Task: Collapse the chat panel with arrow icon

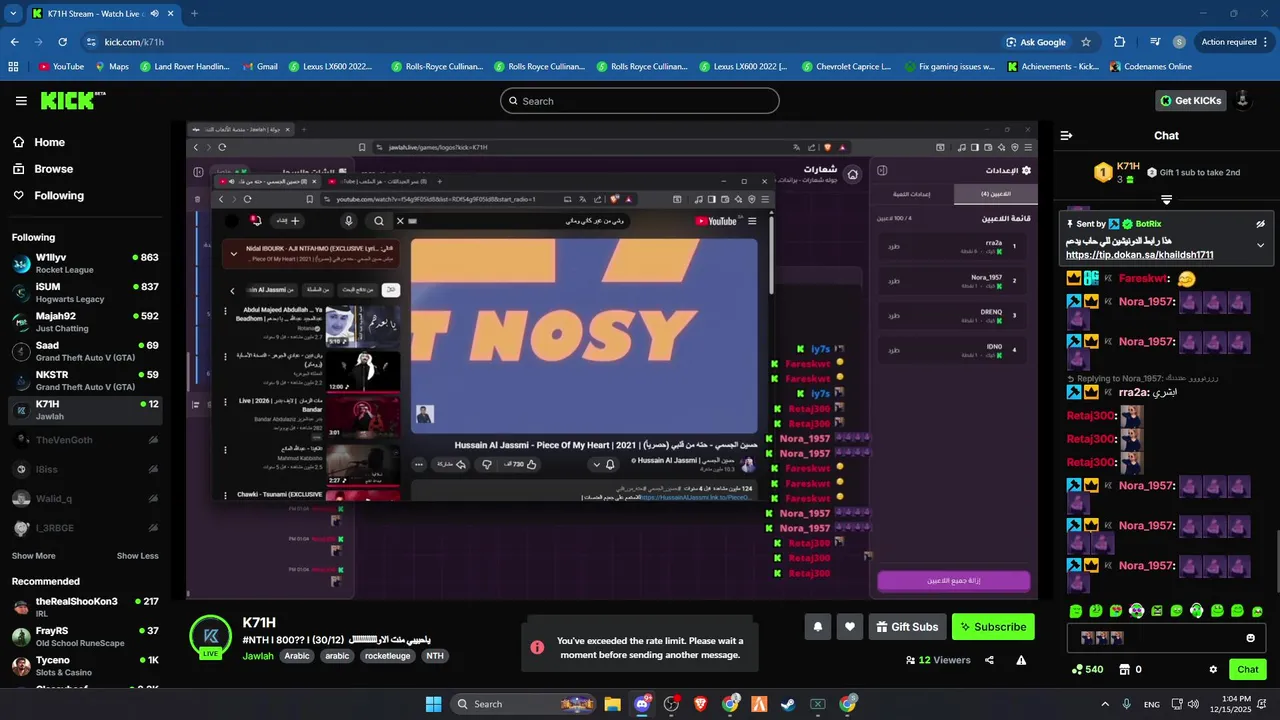Action: (x=1066, y=136)
